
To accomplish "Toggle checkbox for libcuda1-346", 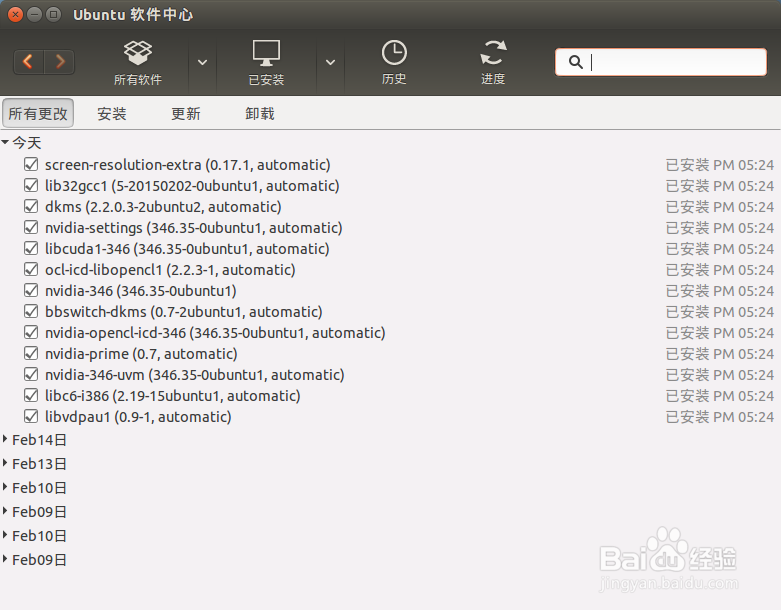I will [31, 248].
